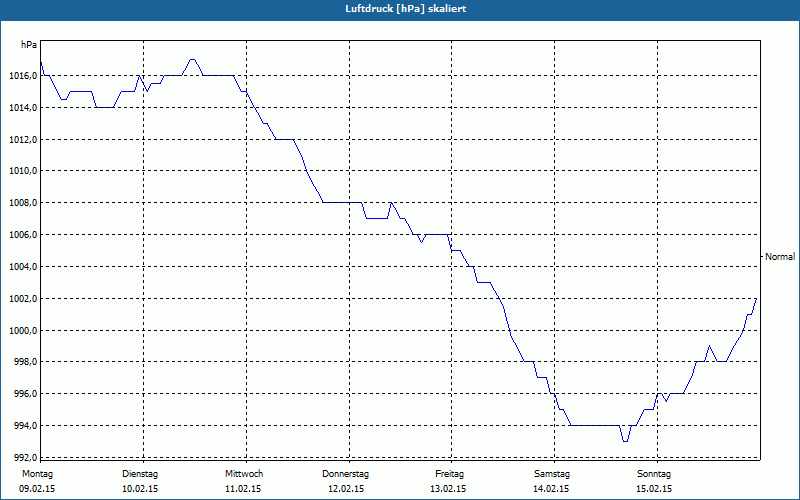800x500 pixels.
Task: Click the 'Sonntag' day label
Action: tap(654, 474)
